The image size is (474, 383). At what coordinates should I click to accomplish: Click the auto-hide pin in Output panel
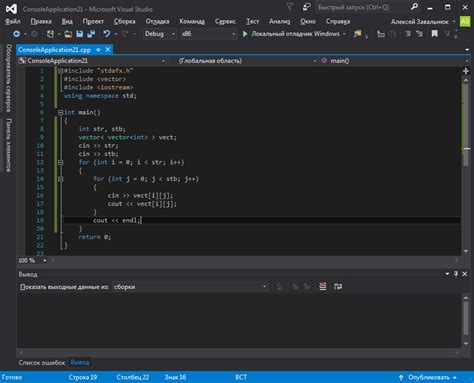[456, 274]
